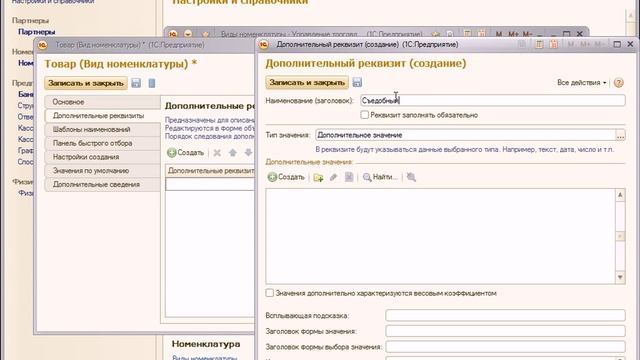Click the document icon after the pencil icon
The width and height of the screenshot is (640, 360).
349,177
